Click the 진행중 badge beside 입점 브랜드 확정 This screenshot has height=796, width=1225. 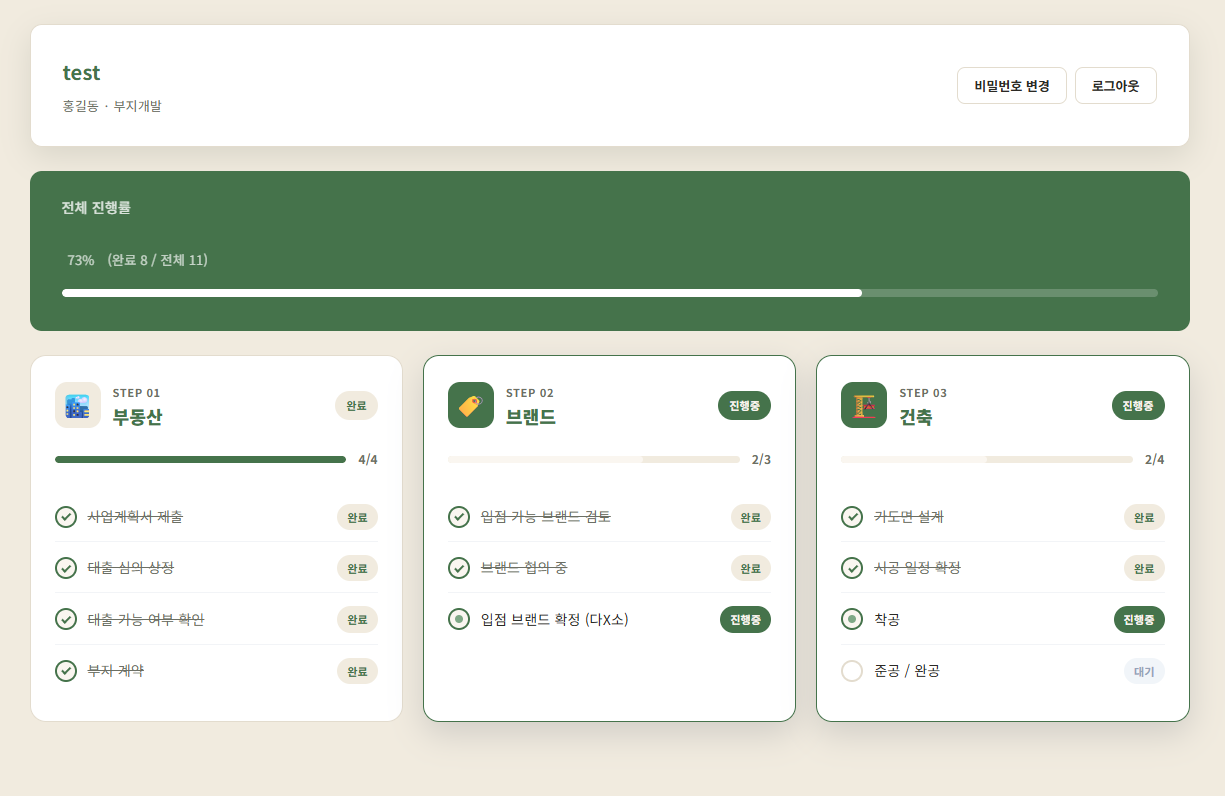(745, 620)
